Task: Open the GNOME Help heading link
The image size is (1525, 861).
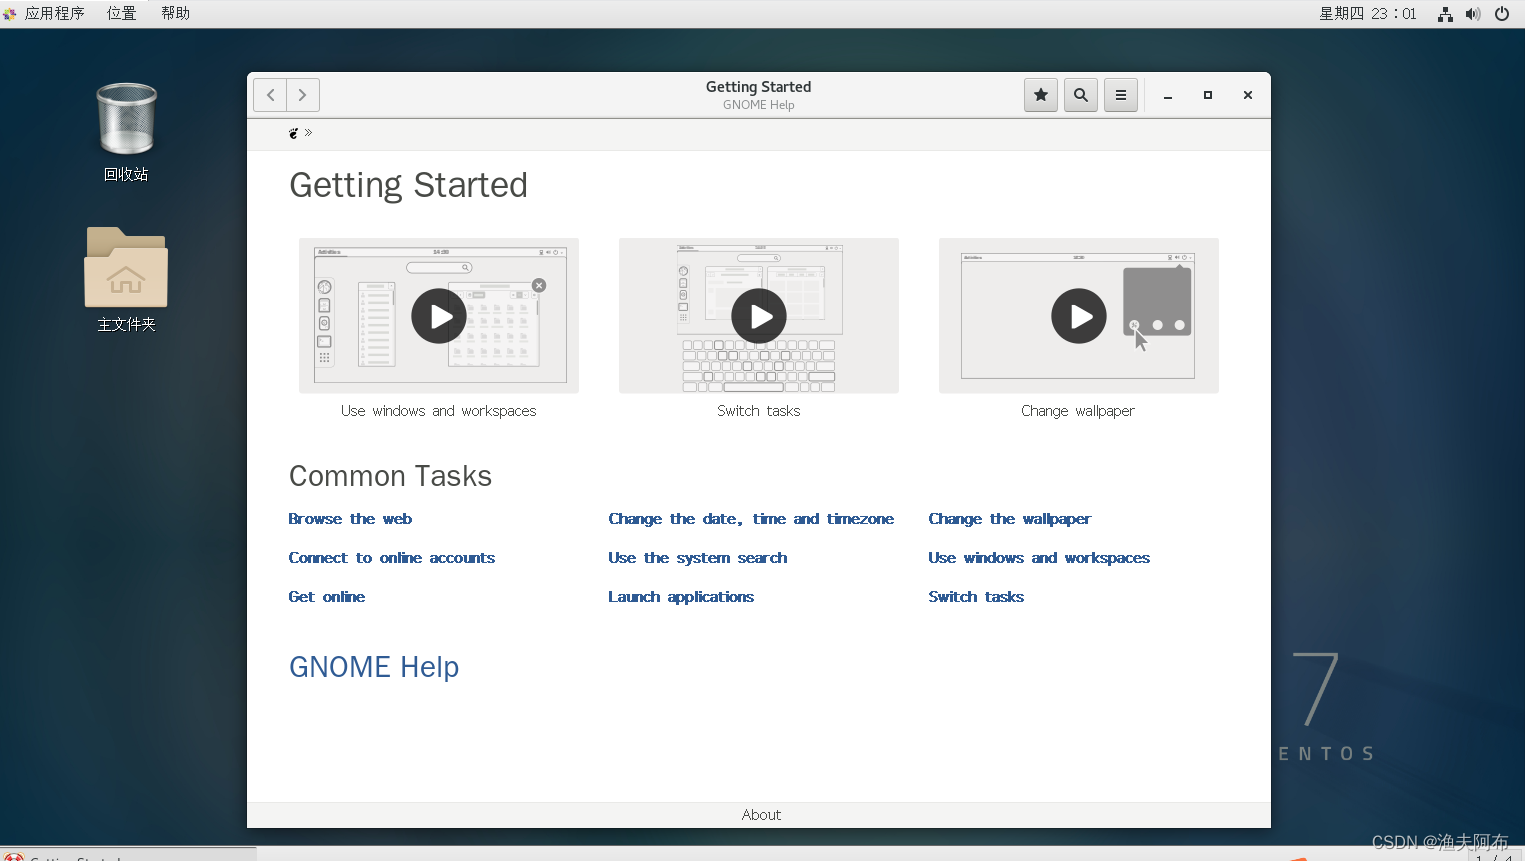Action: [374, 667]
